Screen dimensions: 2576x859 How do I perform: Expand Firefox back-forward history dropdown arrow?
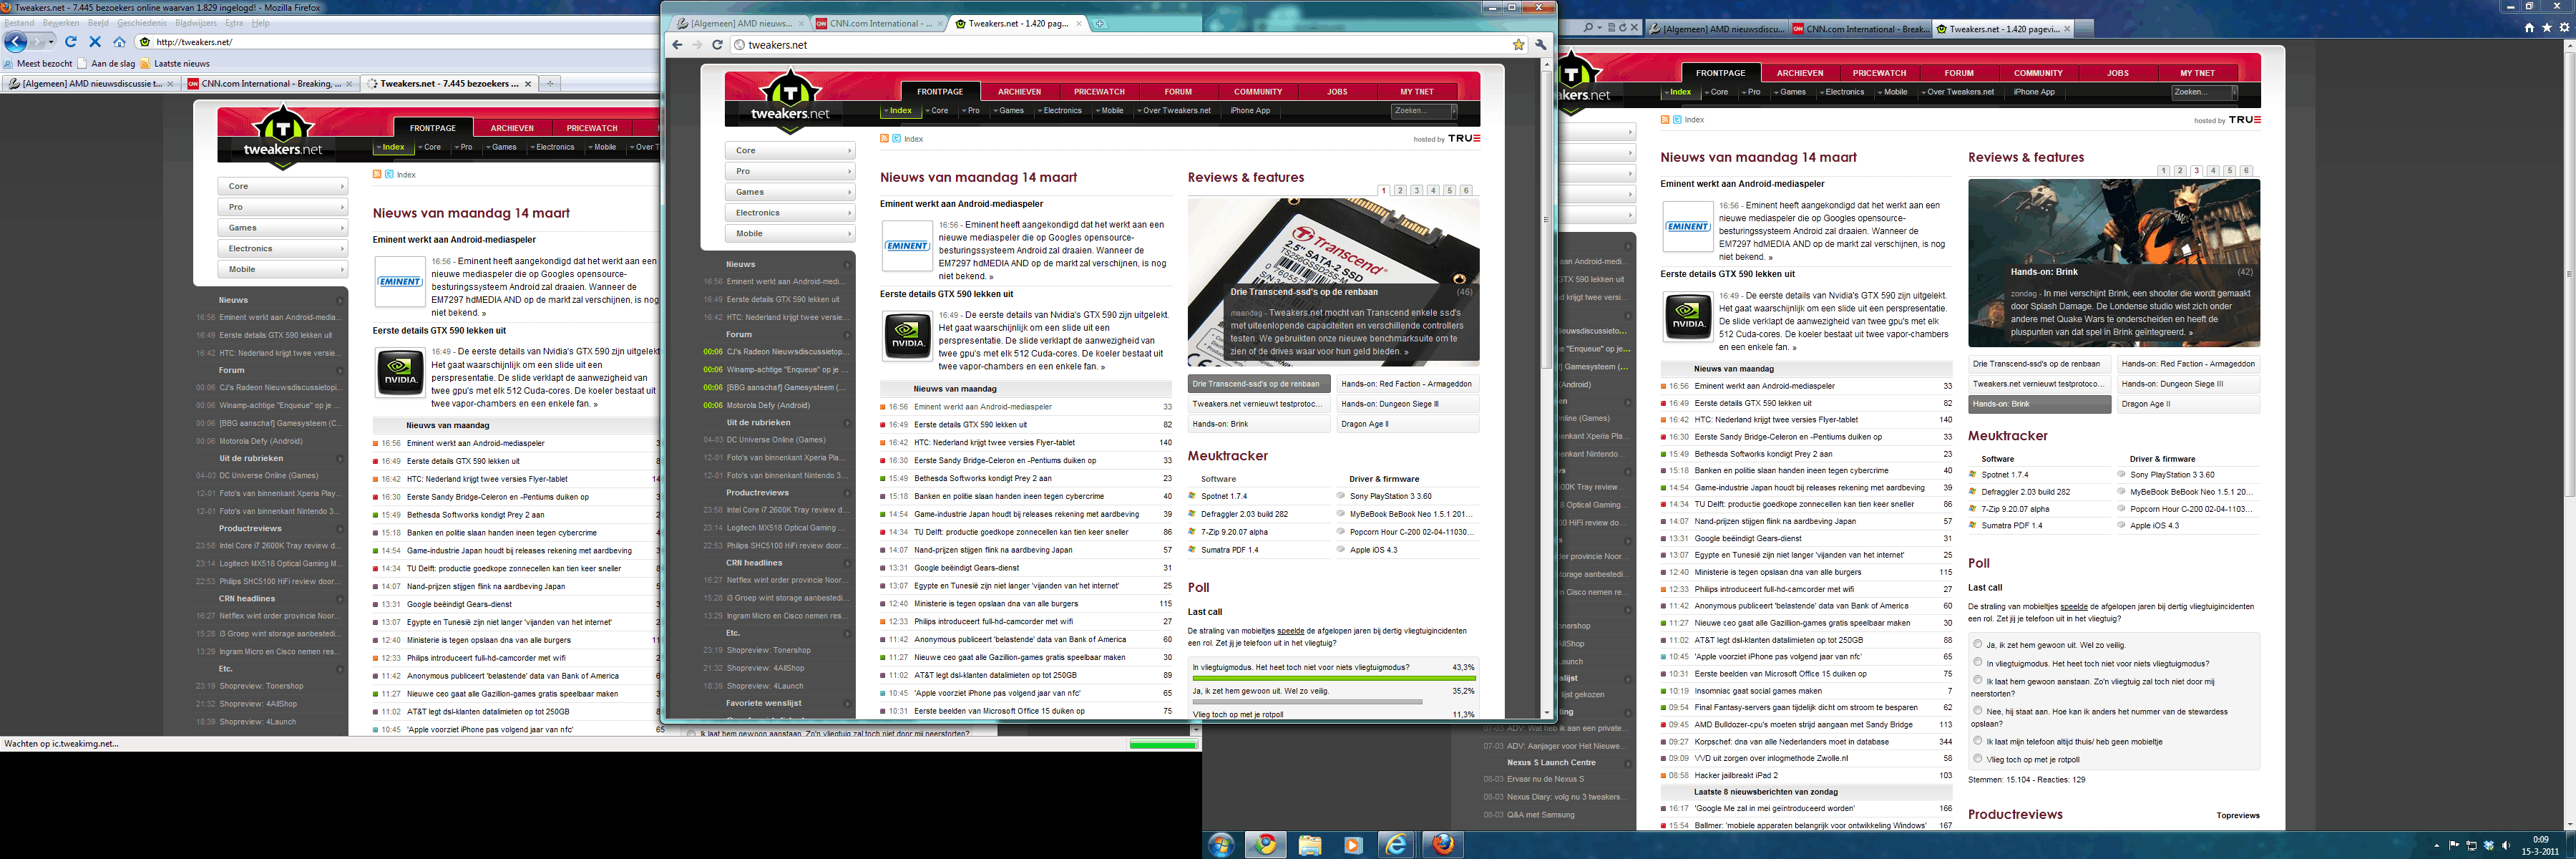click(50, 42)
